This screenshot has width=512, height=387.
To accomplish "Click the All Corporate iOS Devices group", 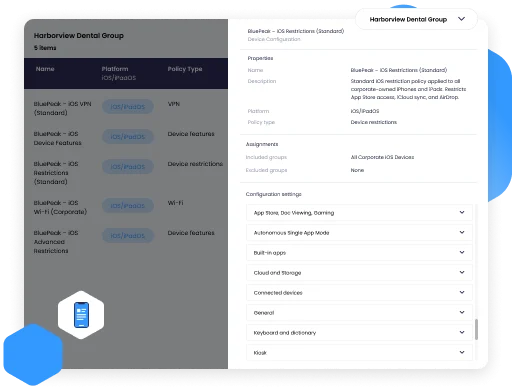I will pyautogui.click(x=382, y=157).
